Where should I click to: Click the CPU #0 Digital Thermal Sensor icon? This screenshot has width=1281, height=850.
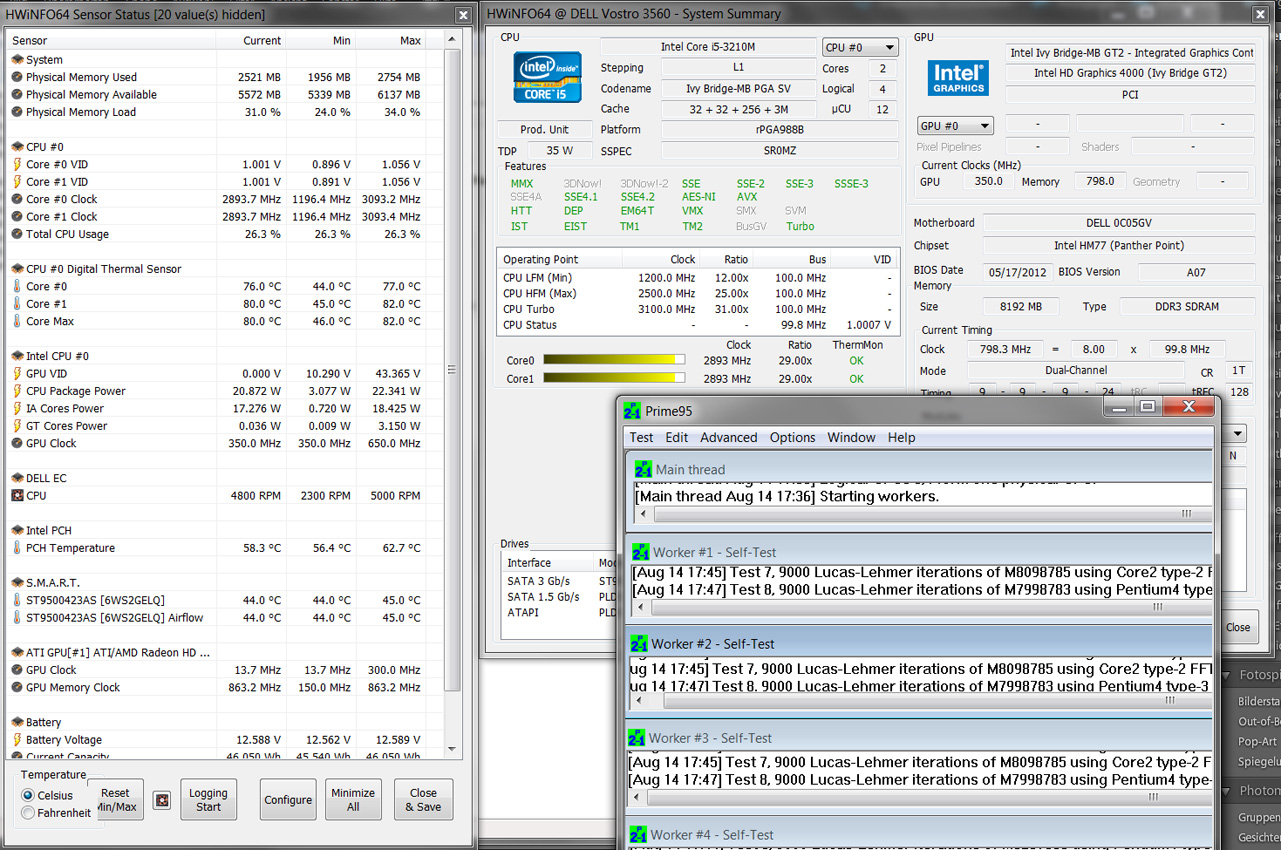[x=17, y=269]
